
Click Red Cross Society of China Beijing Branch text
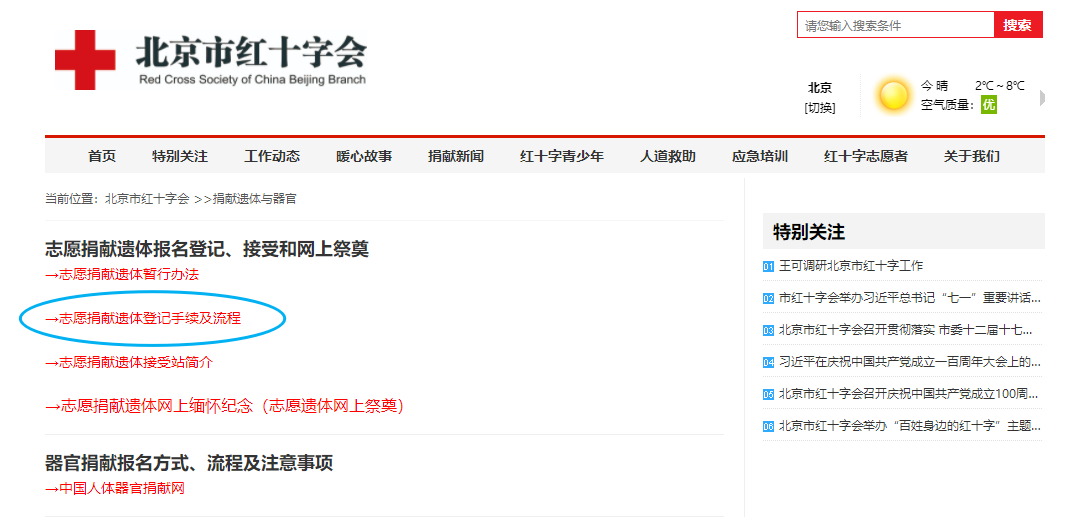[x=252, y=80]
